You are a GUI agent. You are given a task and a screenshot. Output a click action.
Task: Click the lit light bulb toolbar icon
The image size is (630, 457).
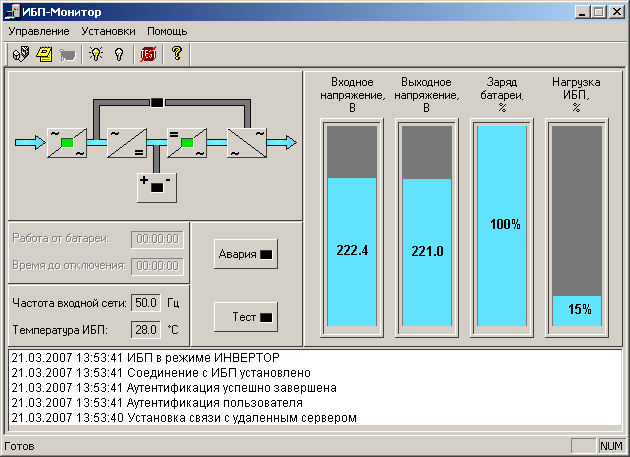point(95,54)
